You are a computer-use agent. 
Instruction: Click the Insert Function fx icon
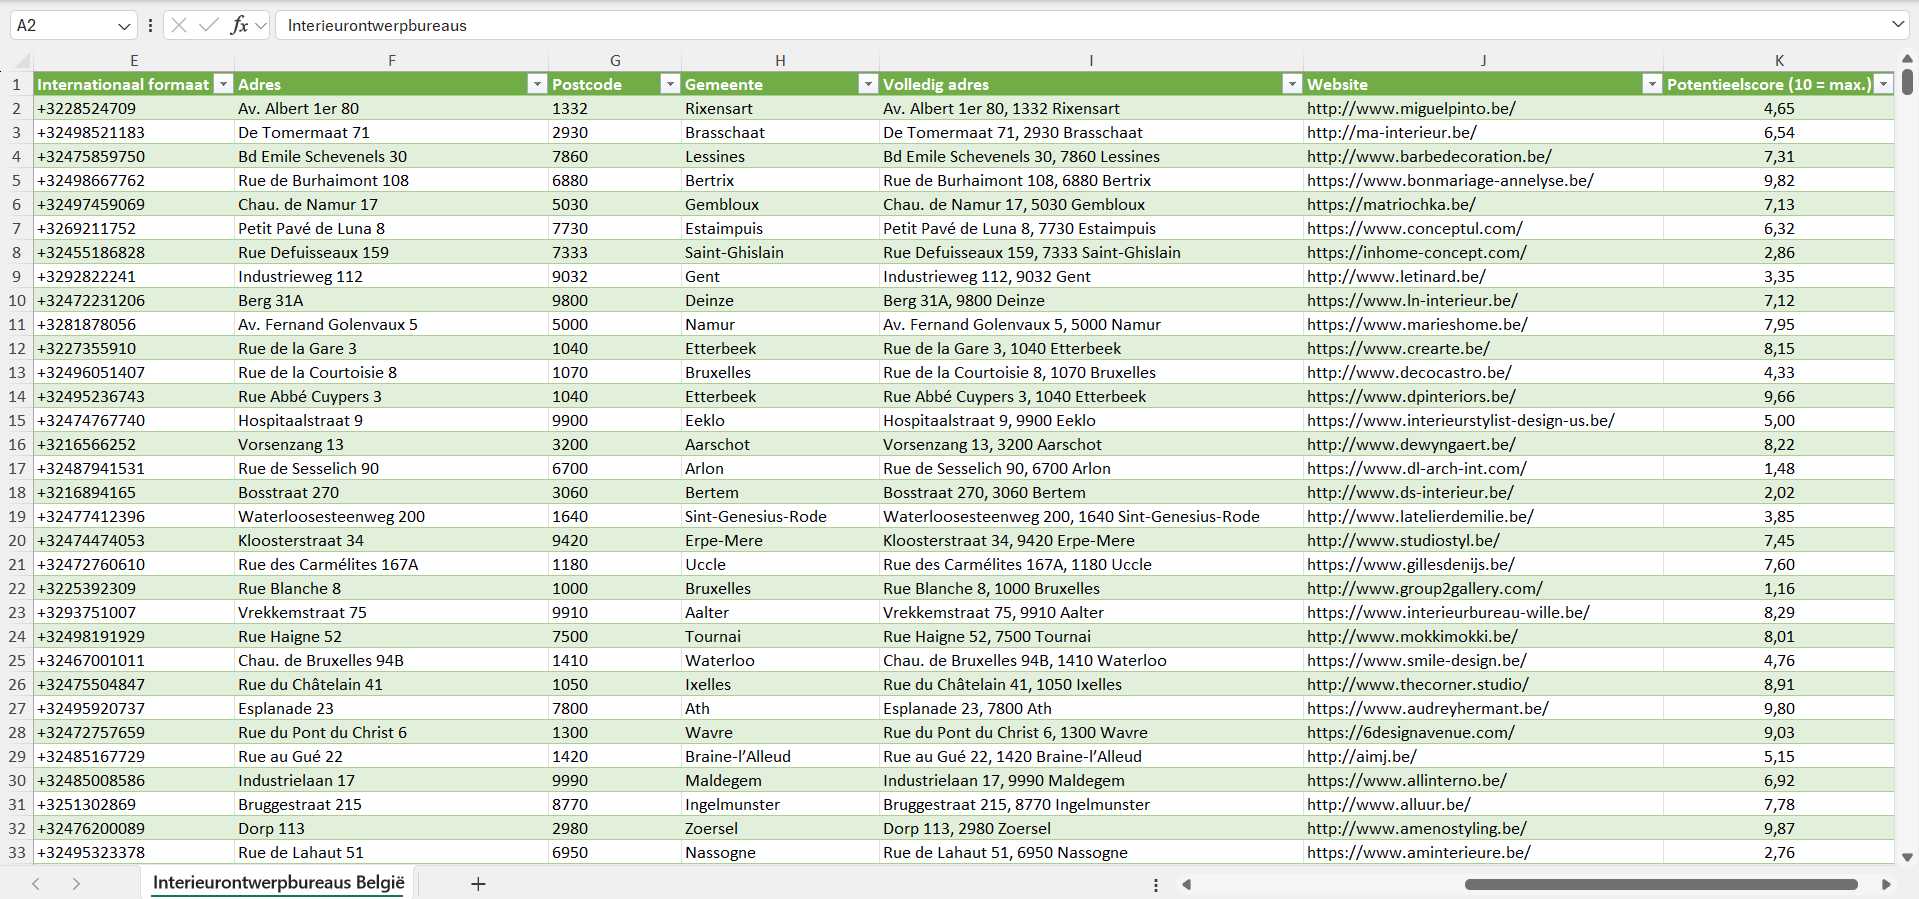(x=239, y=25)
